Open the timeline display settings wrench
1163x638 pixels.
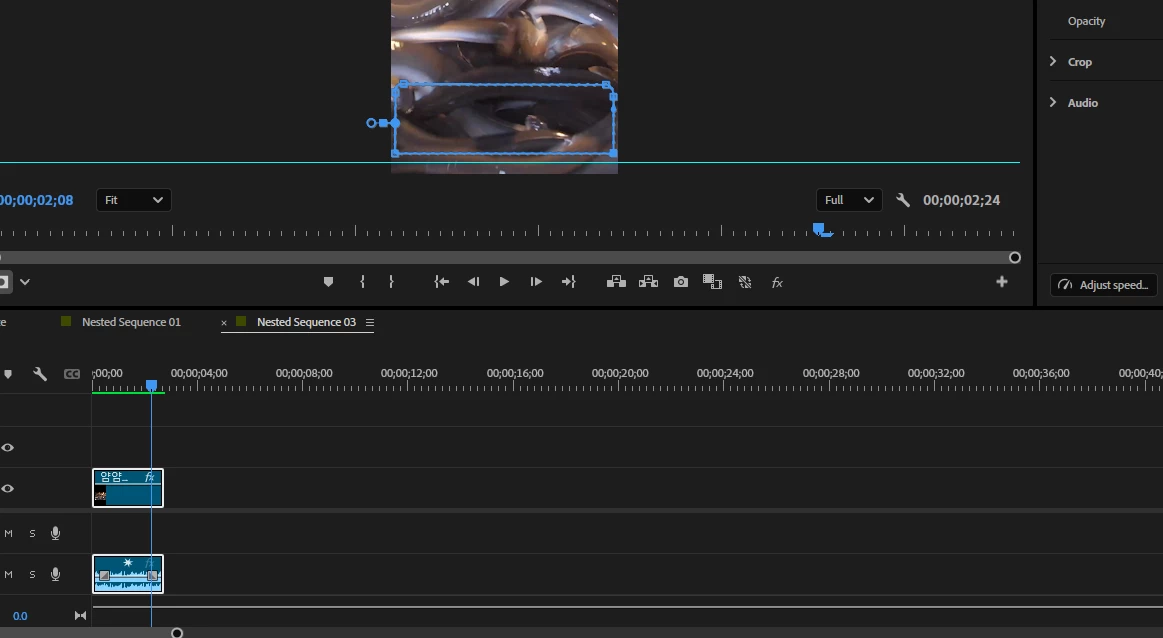(40, 374)
